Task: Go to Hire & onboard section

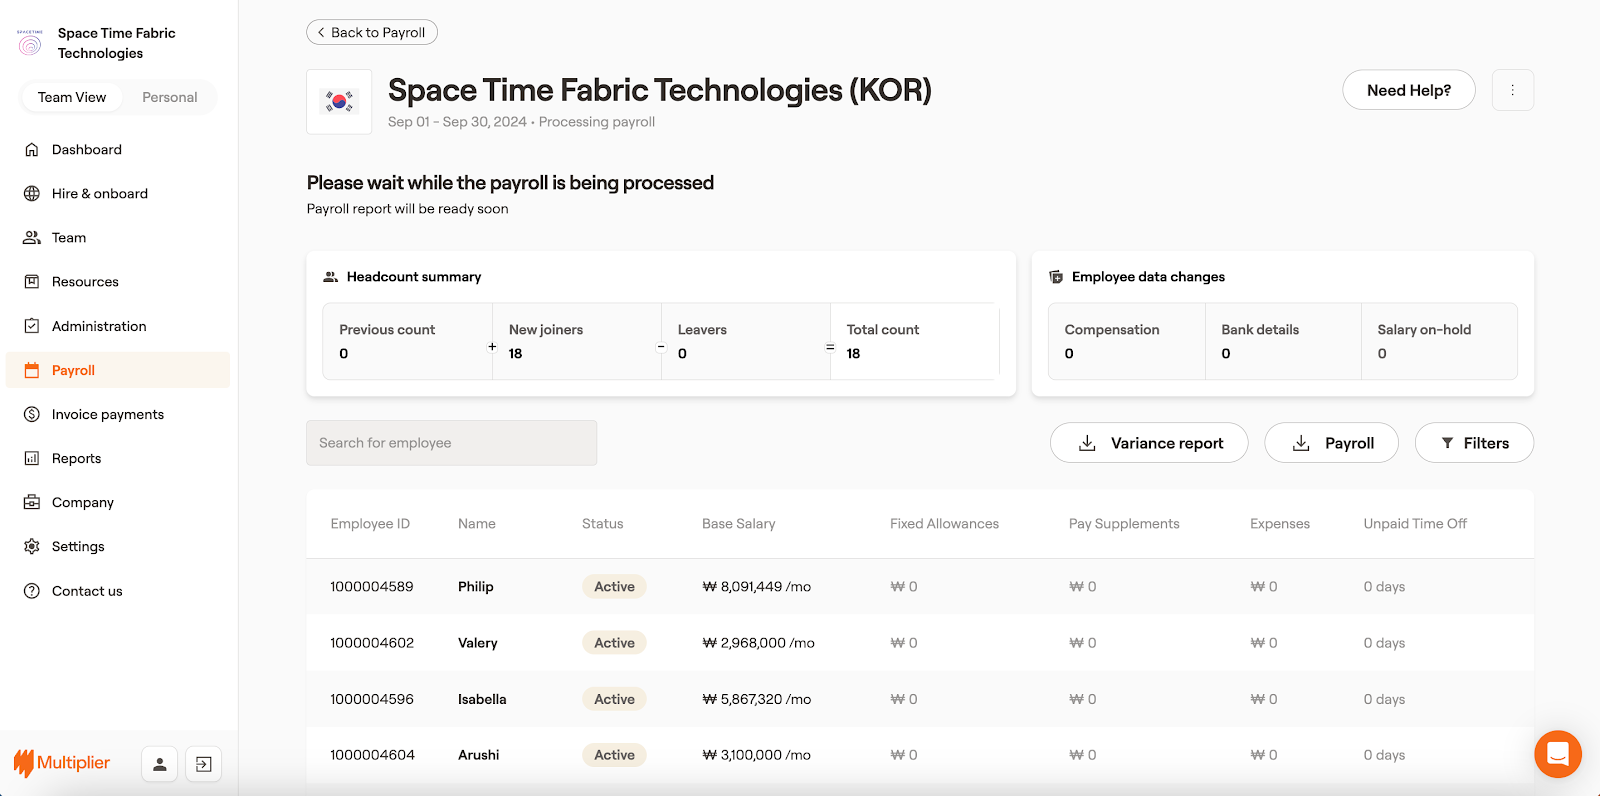Action: click(x=118, y=193)
